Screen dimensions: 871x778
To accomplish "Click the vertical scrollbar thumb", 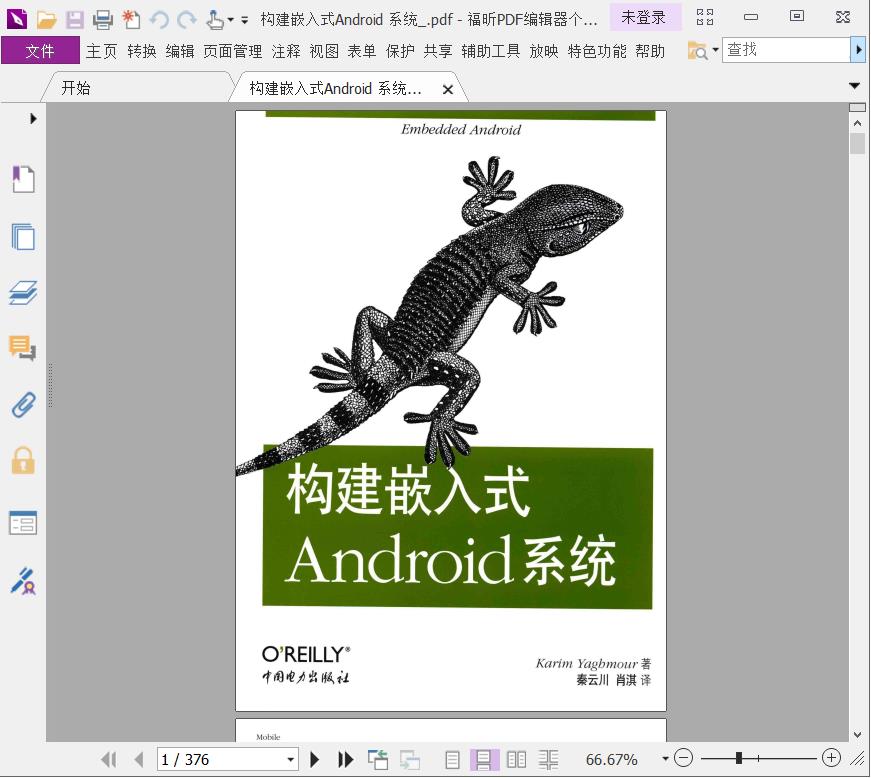I will click(857, 144).
